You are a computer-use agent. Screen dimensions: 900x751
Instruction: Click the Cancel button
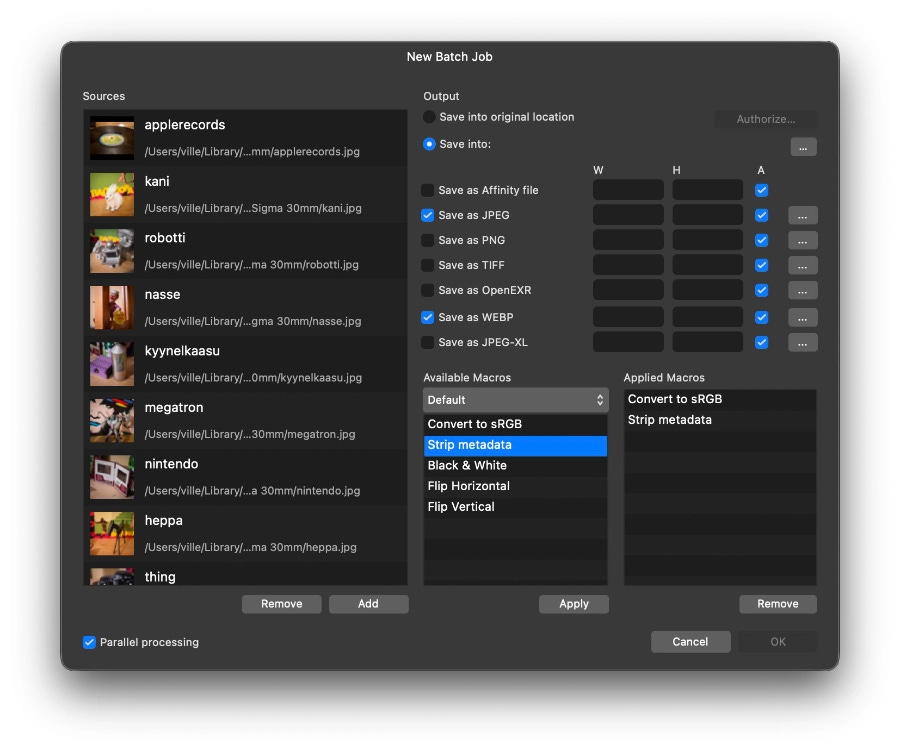coord(690,642)
